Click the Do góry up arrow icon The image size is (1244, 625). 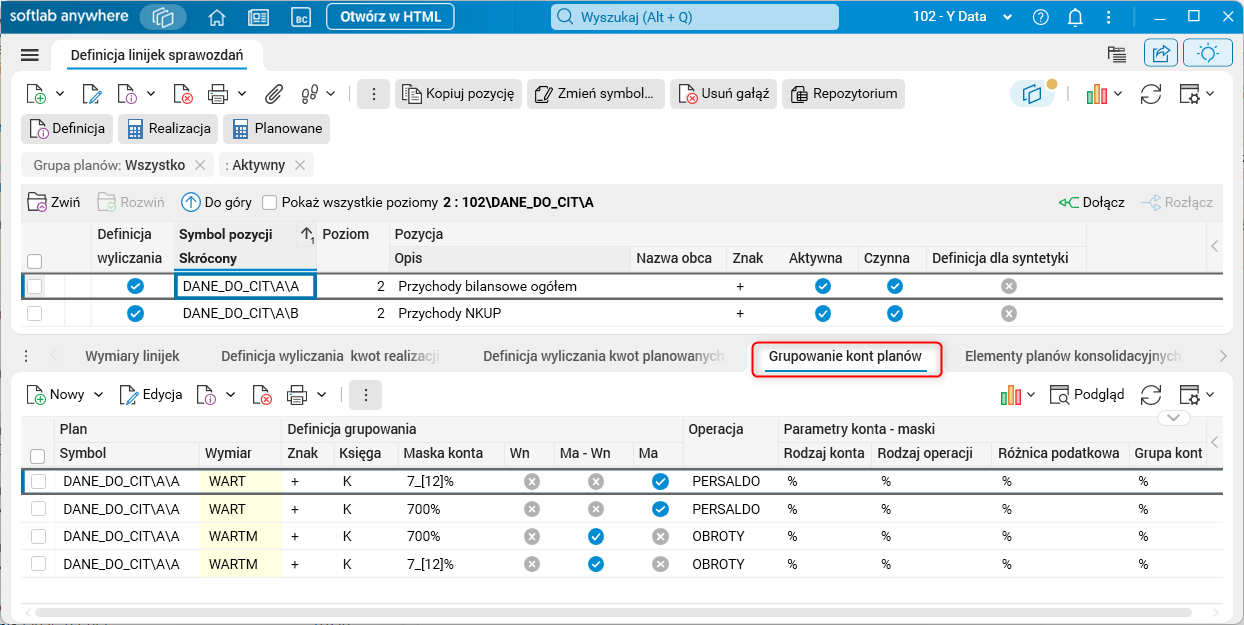[x=190, y=202]
